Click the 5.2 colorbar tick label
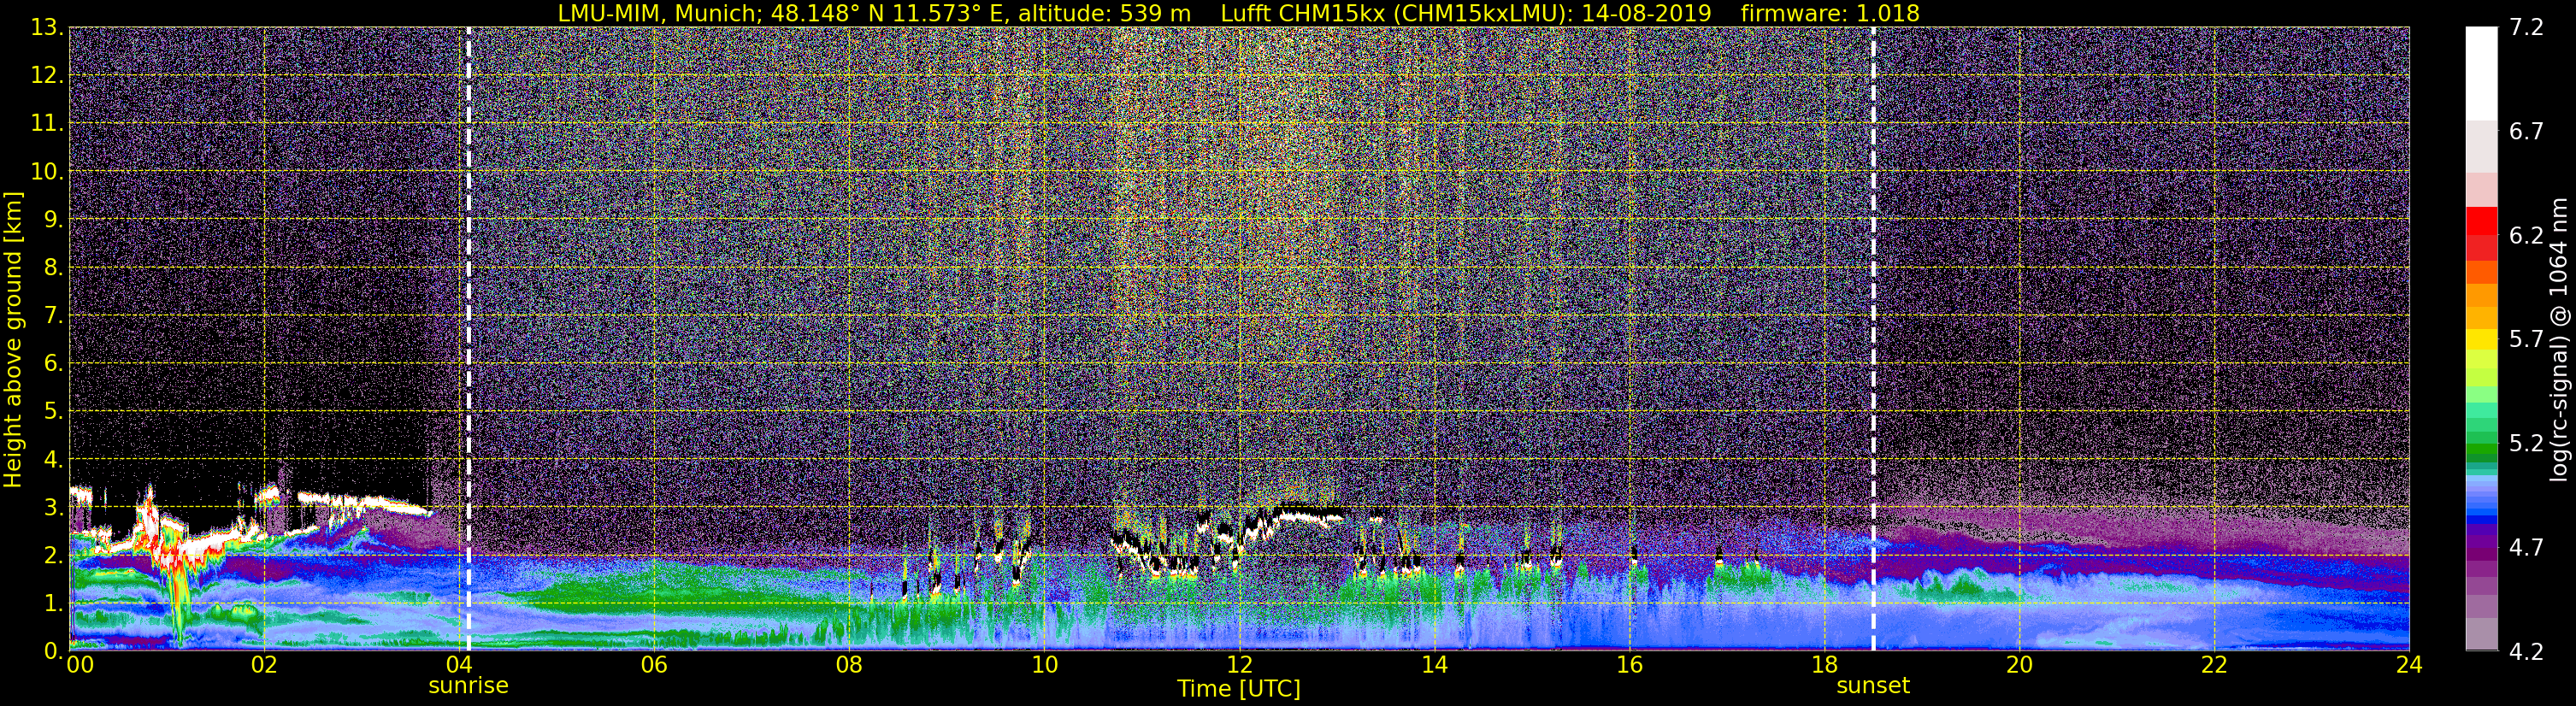2576x706 pixels. pyautogui.click(x=2526, y=444)
